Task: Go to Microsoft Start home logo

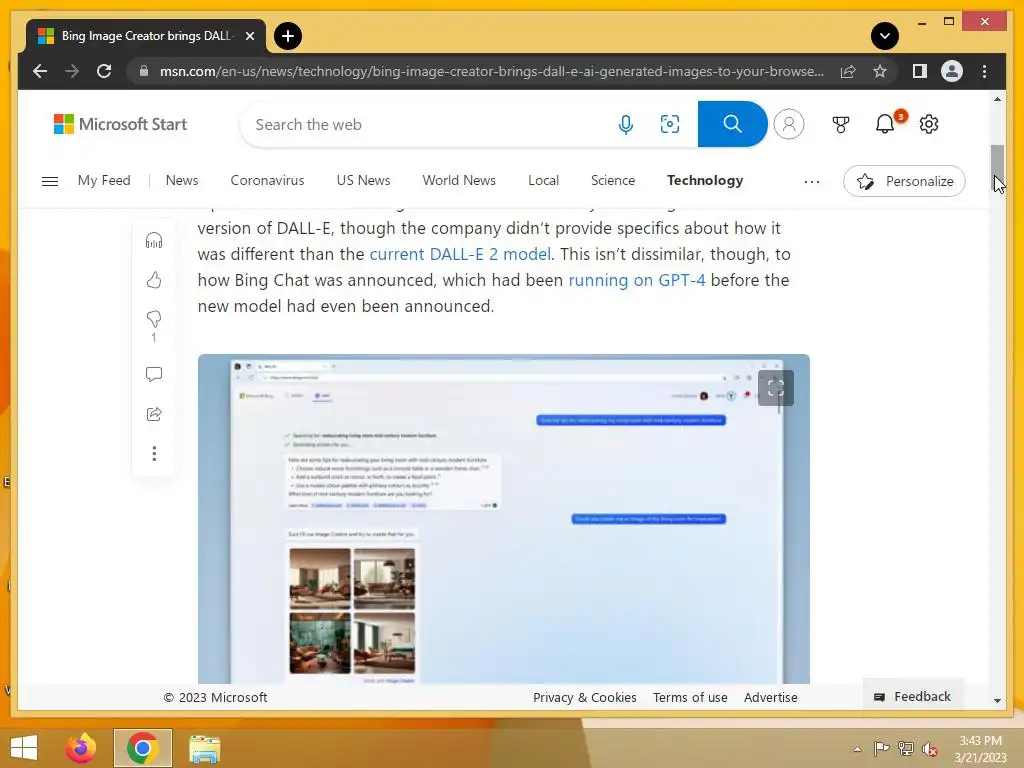Action: [x=120, y=124]
